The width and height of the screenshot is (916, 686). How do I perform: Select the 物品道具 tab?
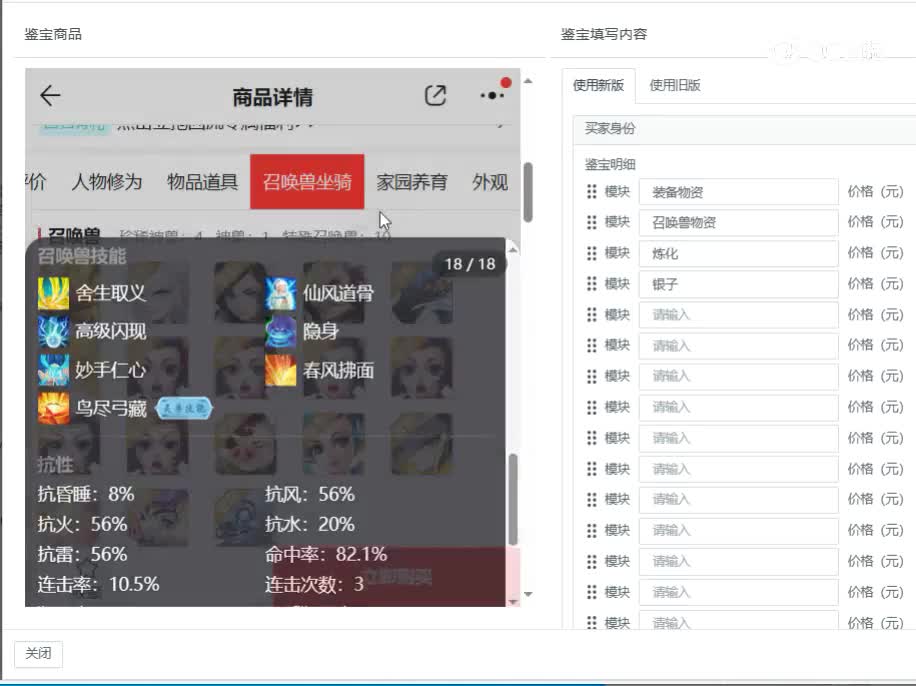pos(202,182)
